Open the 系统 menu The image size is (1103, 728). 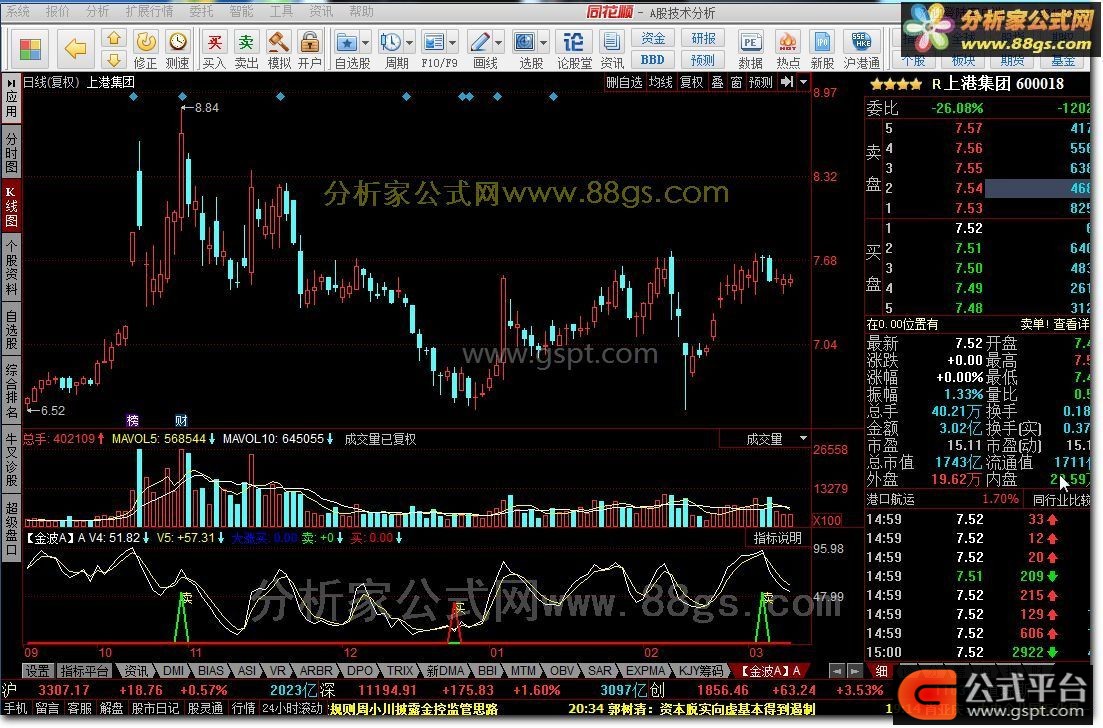[18, 11]
